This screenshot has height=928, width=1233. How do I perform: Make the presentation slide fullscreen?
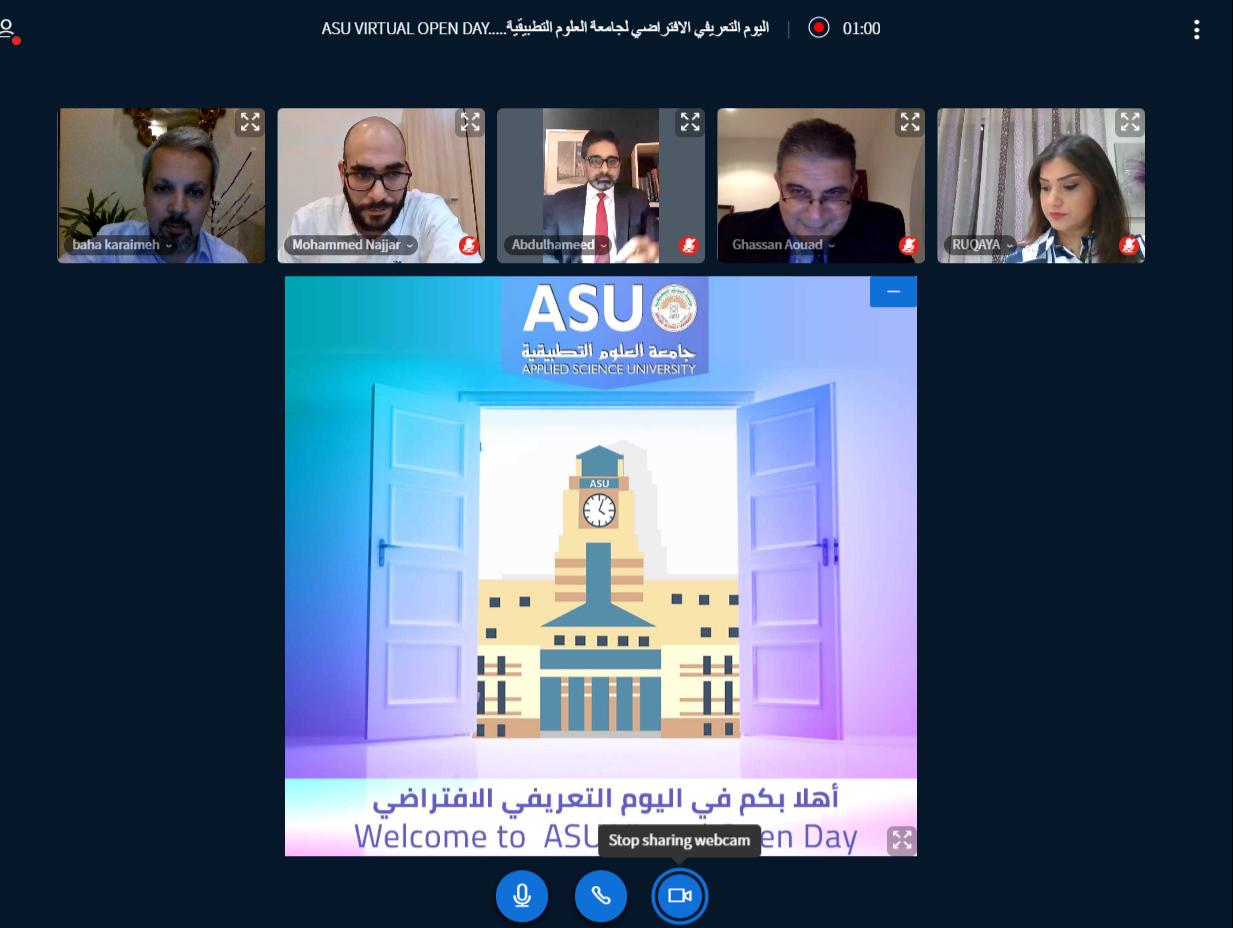click(902, 840)
